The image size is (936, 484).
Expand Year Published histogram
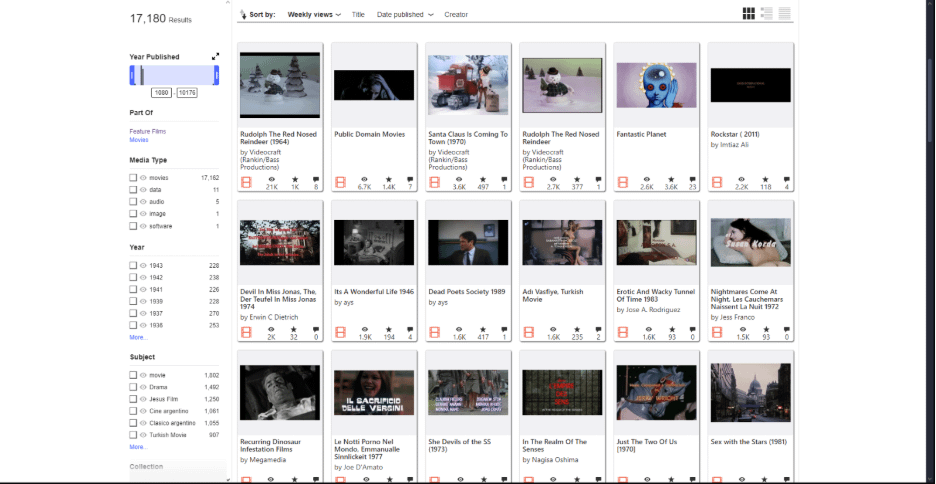point(215,57)
